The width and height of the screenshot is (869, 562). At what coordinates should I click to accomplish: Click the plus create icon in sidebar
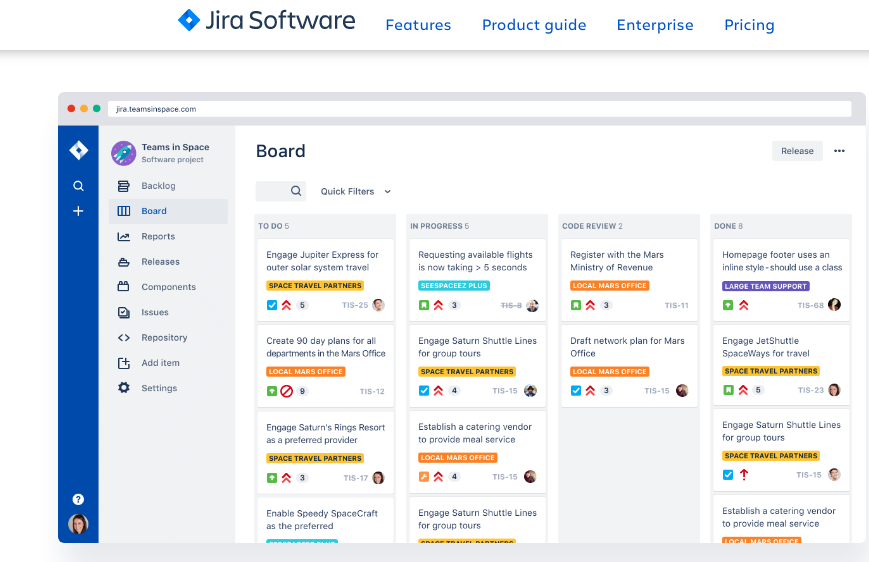[x=78, y=211]
